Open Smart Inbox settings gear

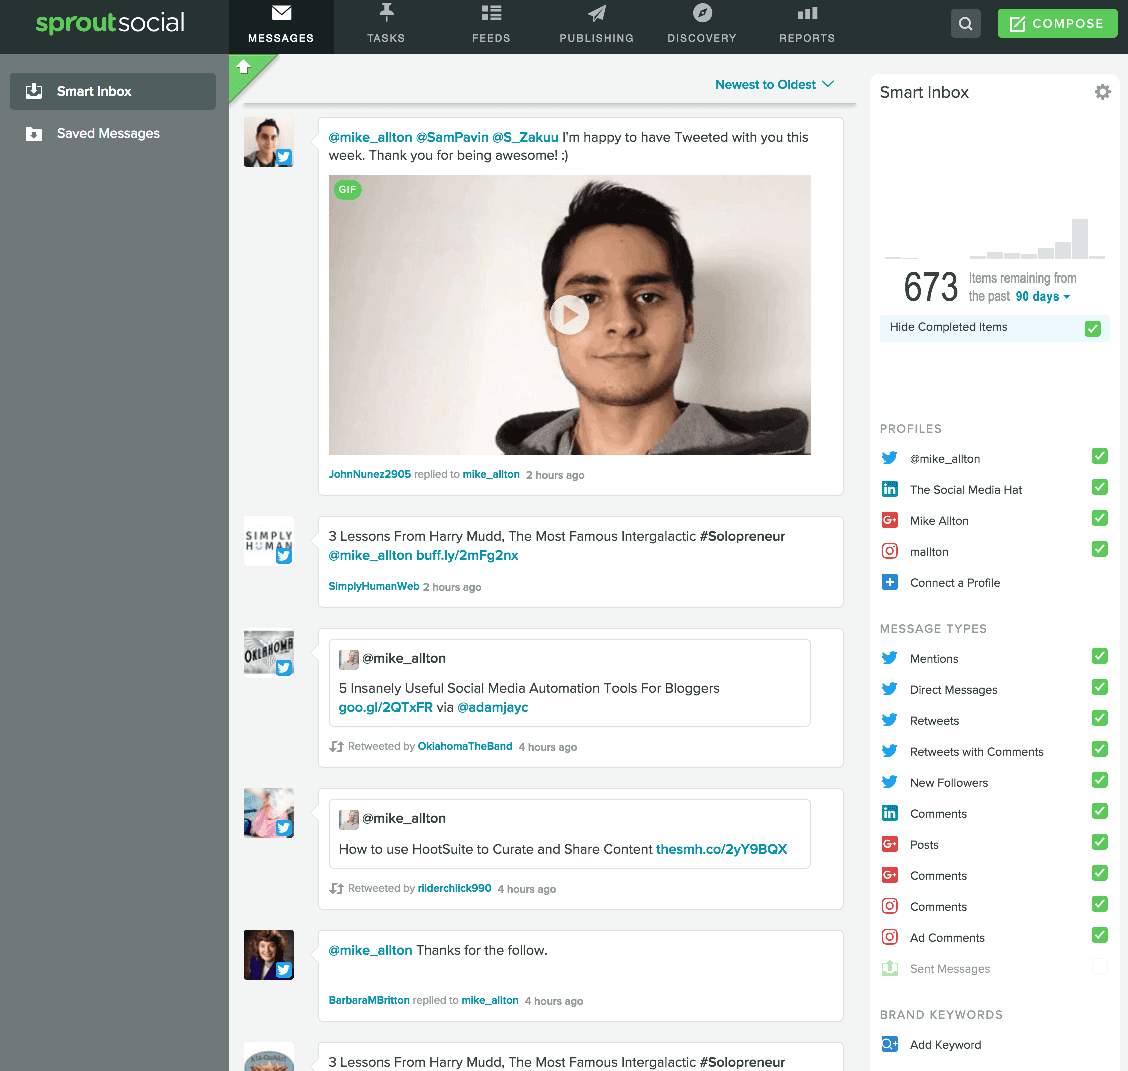1102,92
